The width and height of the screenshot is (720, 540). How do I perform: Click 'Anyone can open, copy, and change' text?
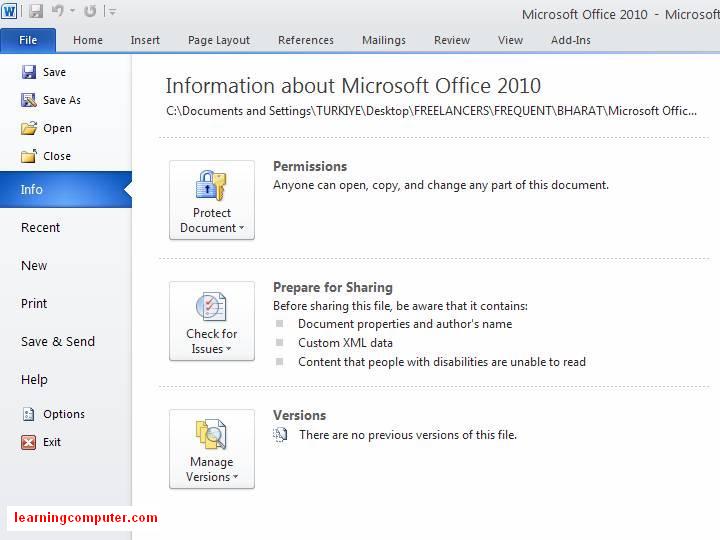pos(441,185)
